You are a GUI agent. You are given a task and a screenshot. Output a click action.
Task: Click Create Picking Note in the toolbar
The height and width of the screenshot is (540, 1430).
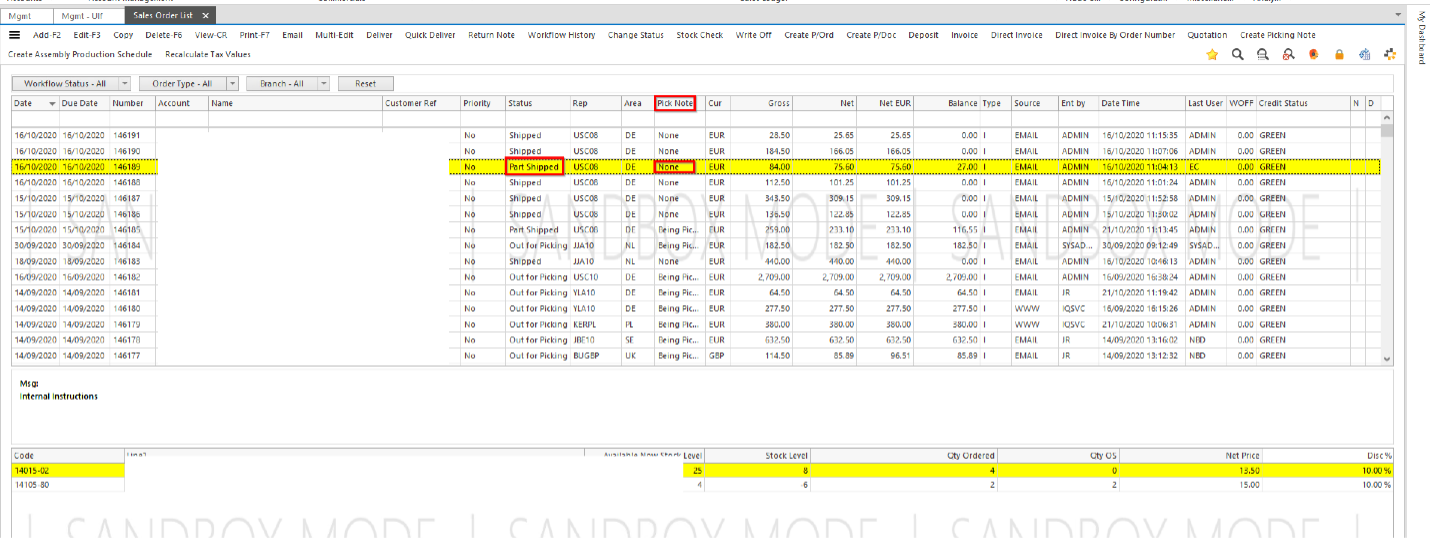click(x=1277, y=35)
